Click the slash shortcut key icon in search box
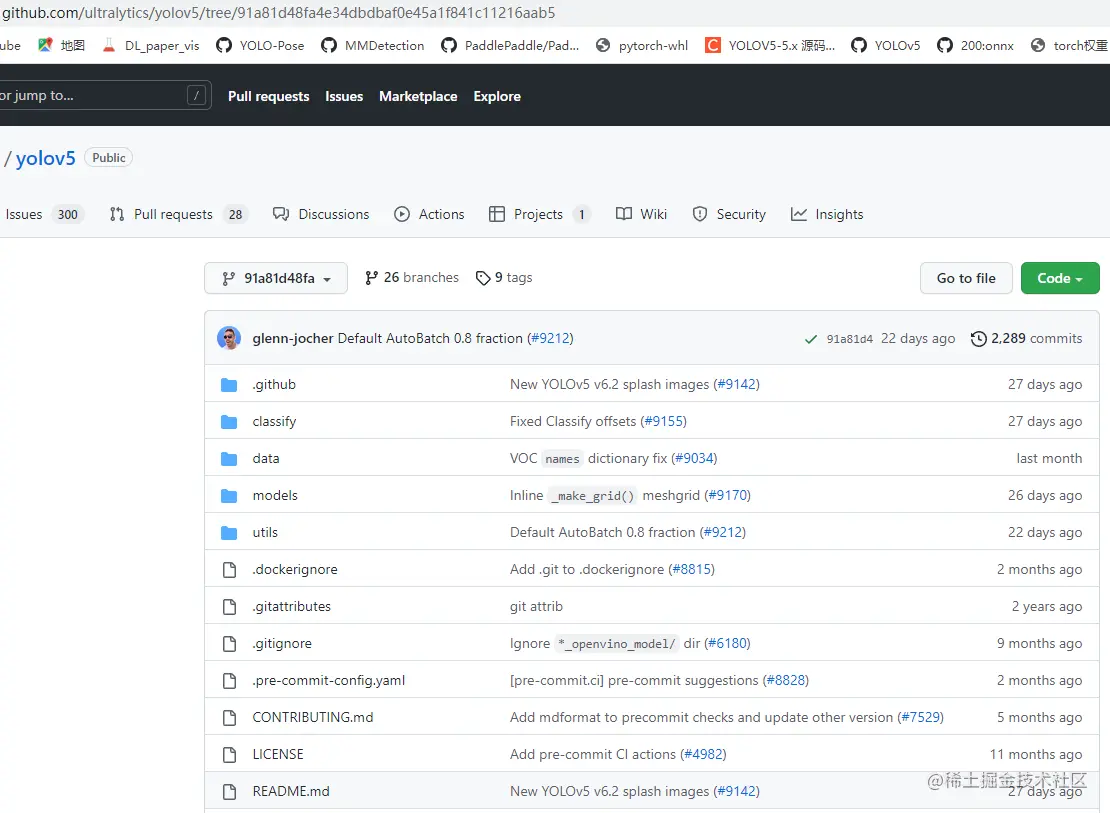 coord(196,95)
